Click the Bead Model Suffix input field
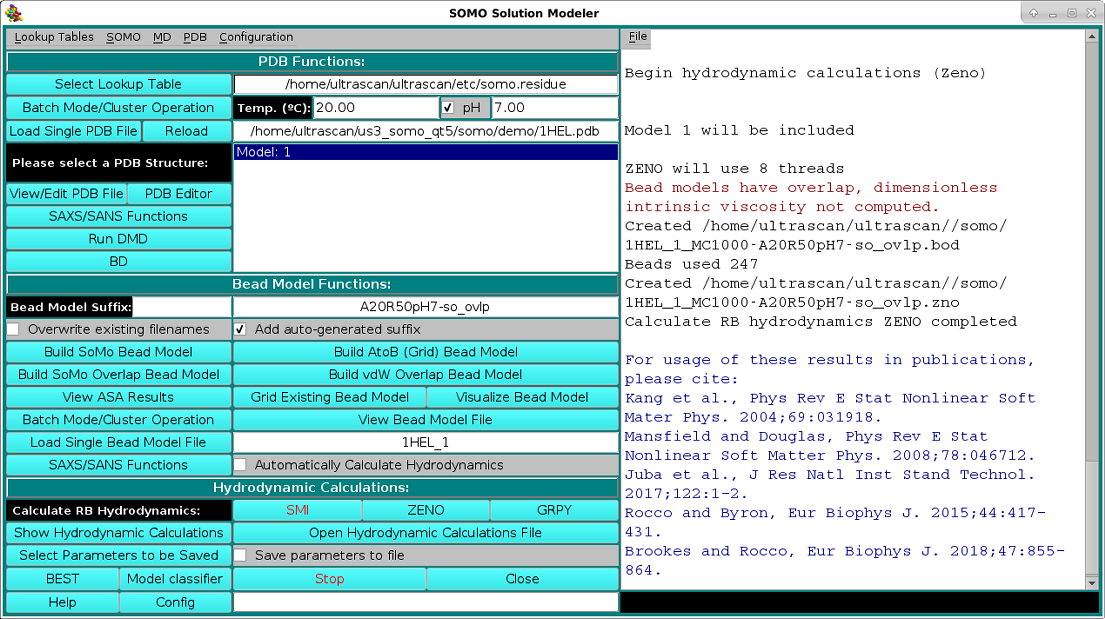The width and height of the screenshot is (1105, 619). click(182, 307)
